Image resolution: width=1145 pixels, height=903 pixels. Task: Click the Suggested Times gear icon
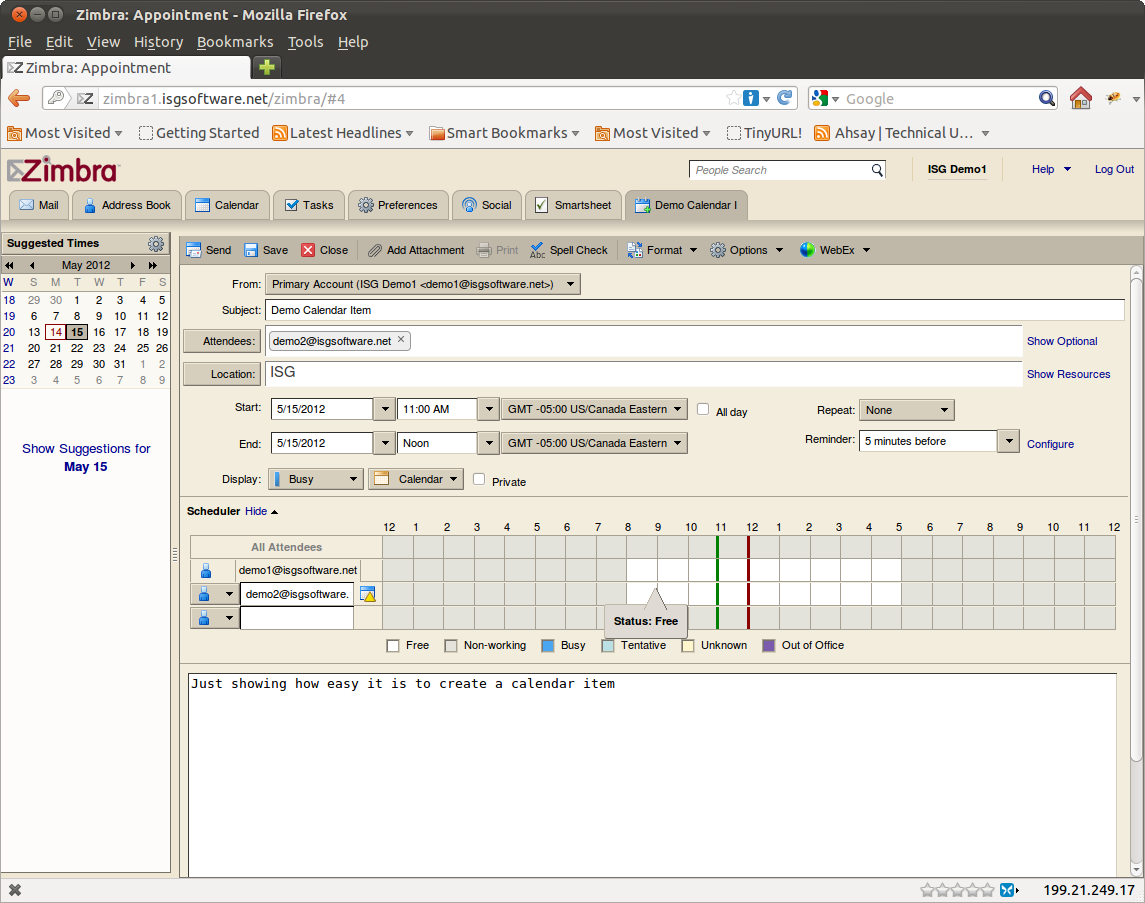tap(156, 243)
